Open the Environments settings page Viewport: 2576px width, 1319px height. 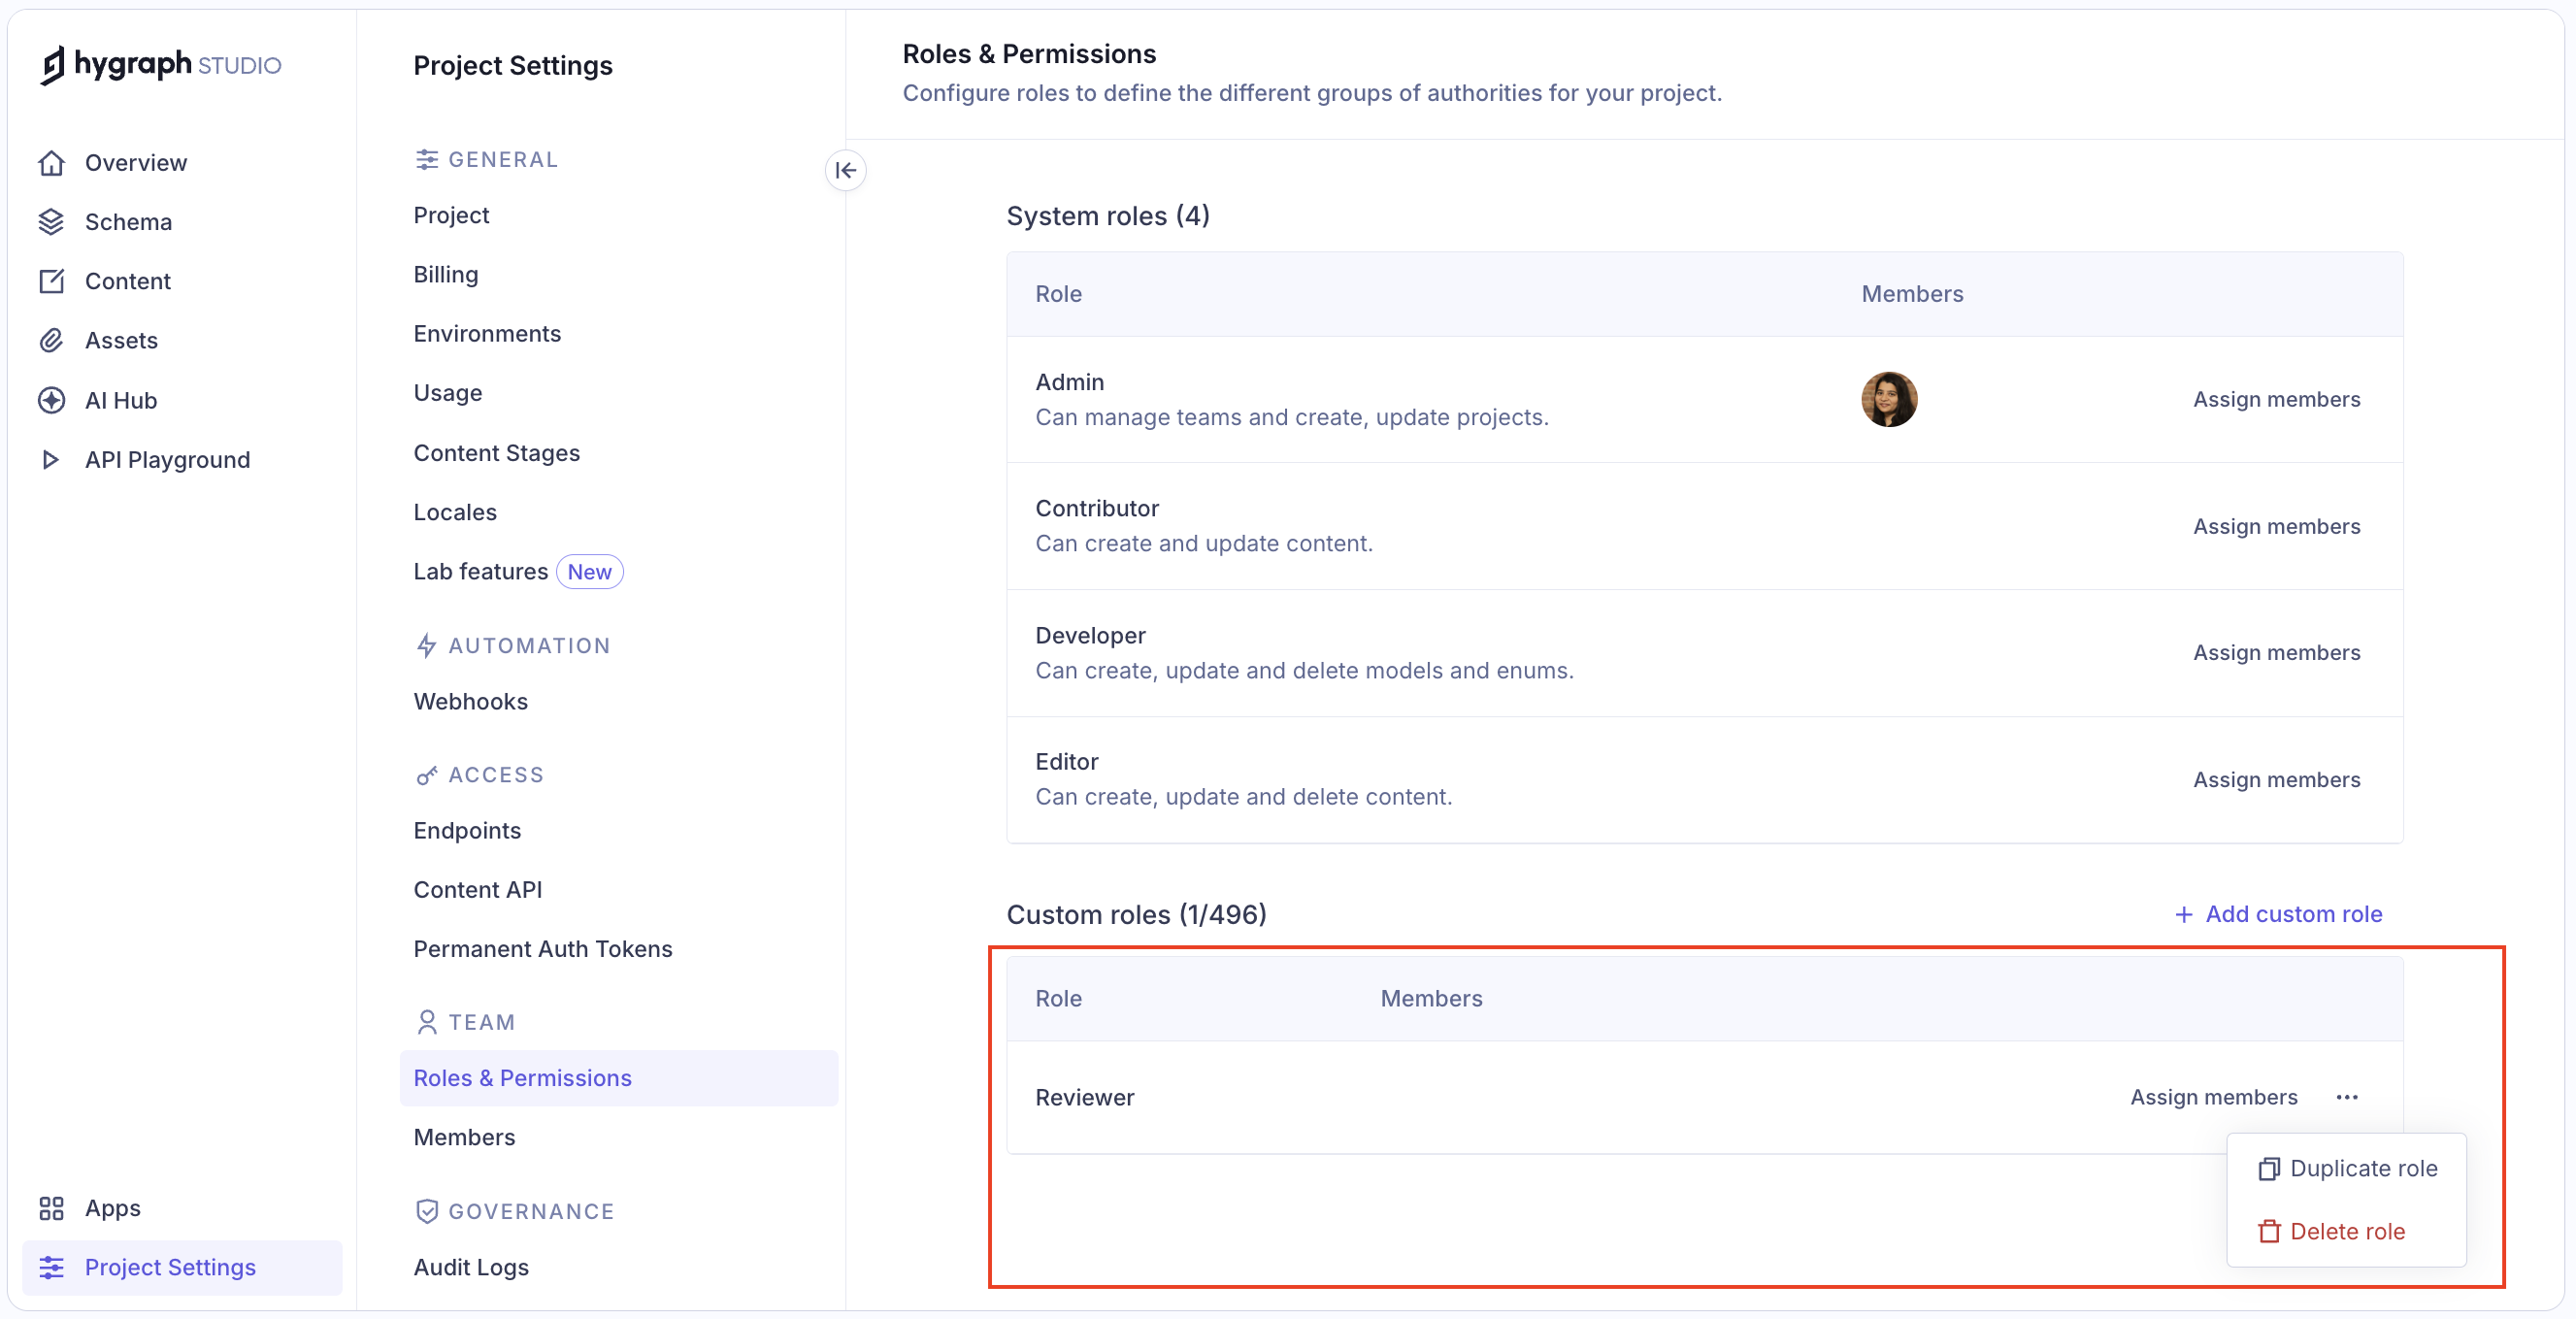coord(487,334)
